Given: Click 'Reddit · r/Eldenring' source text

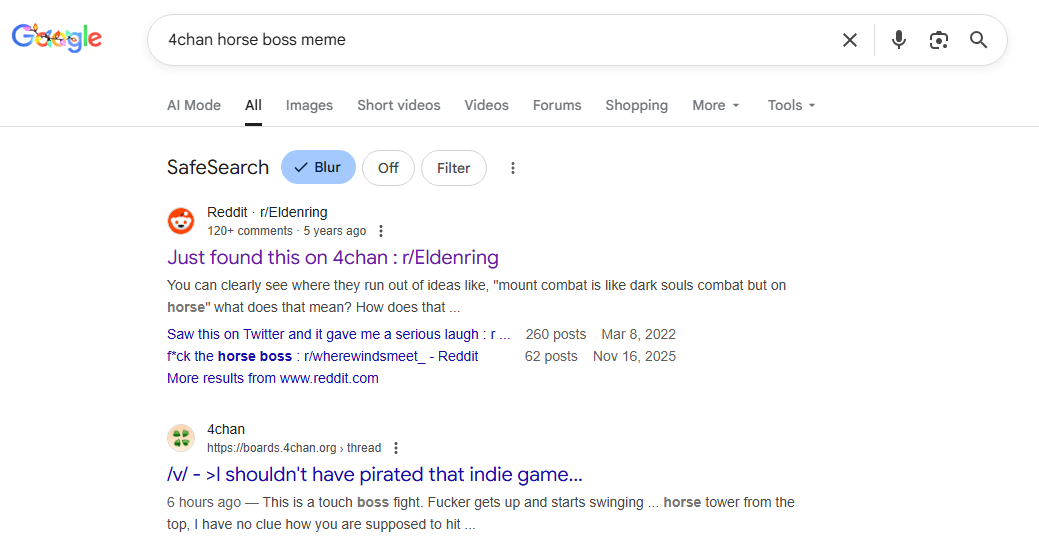Looking at the screenshot, I should tap(267, 213).
